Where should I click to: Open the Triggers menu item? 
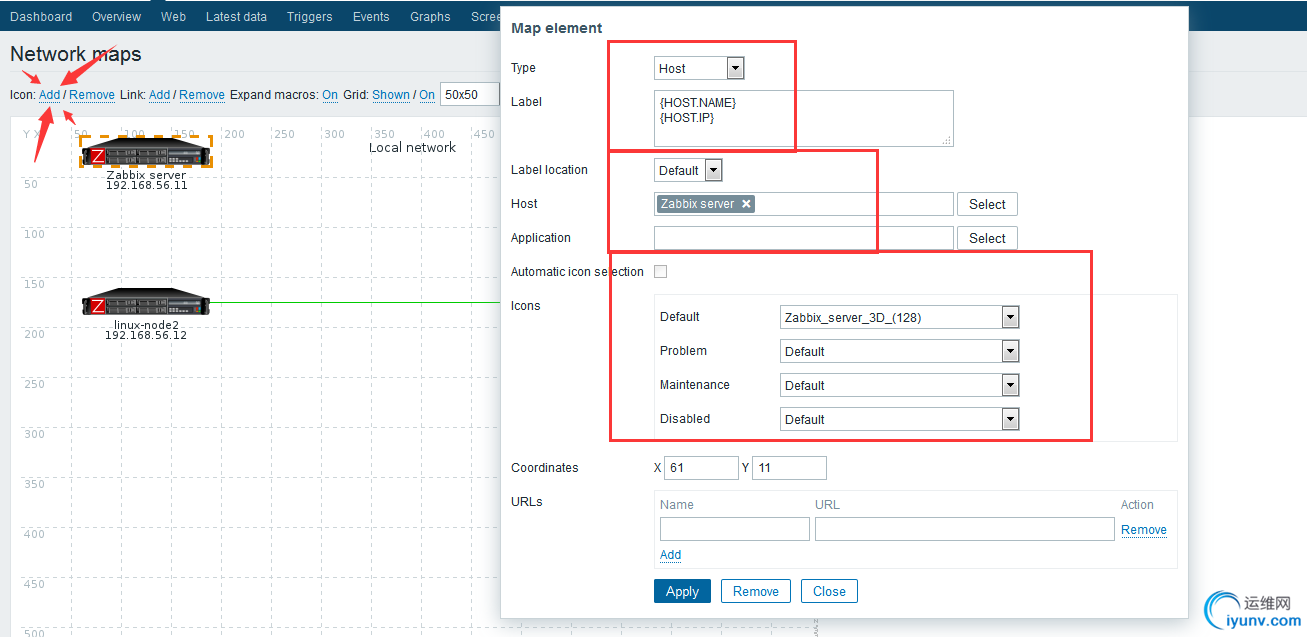309,16
